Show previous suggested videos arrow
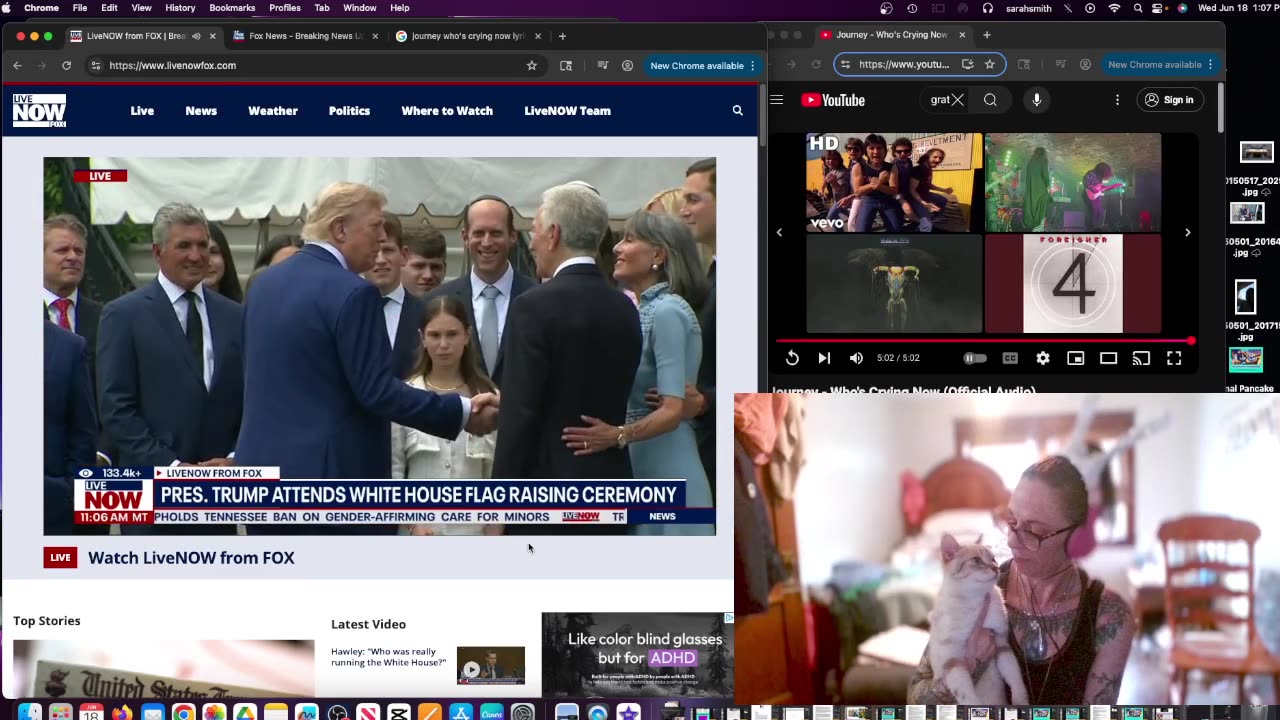 pos(780,233)
